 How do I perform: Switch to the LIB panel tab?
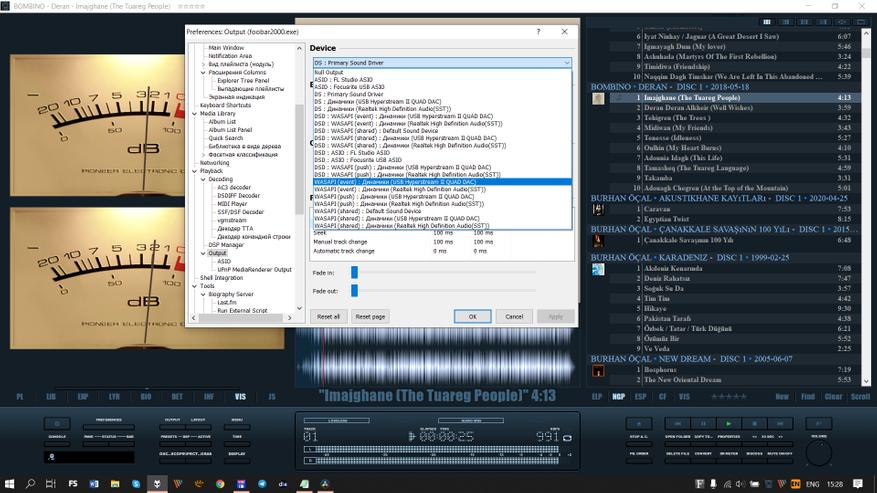51,396
